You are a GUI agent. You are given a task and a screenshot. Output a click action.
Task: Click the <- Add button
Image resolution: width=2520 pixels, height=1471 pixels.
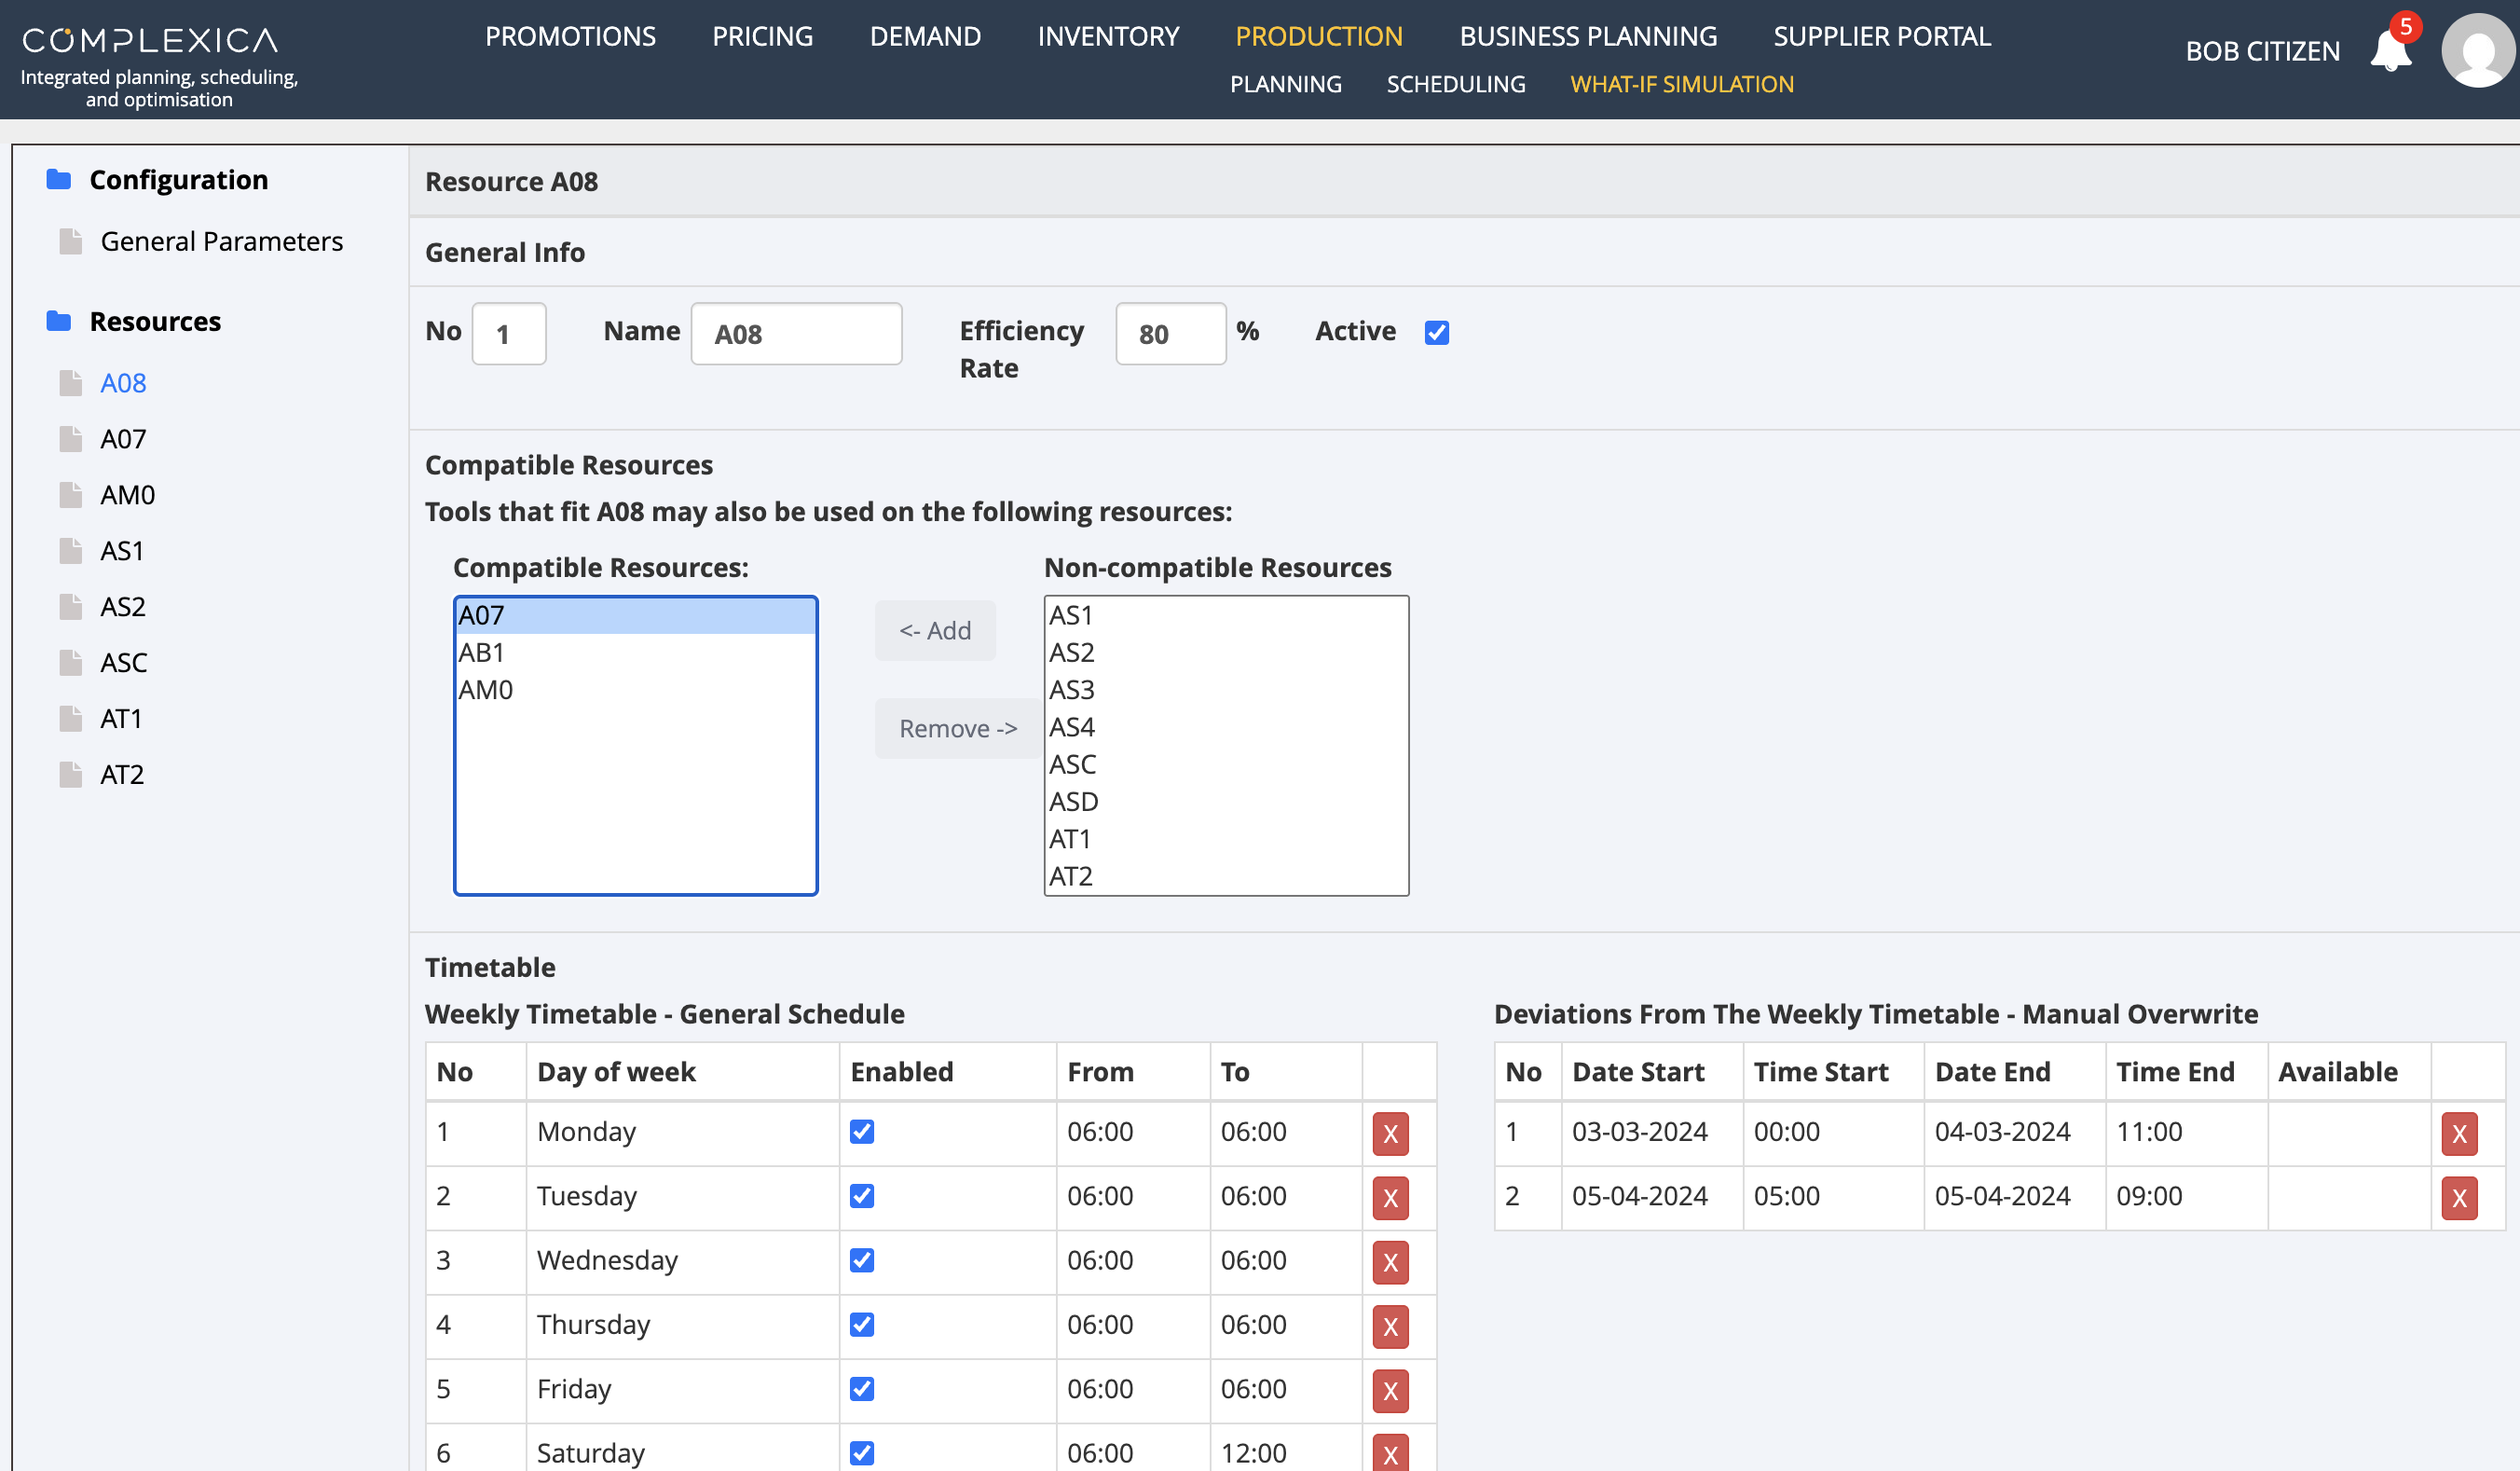pos(935,630)
